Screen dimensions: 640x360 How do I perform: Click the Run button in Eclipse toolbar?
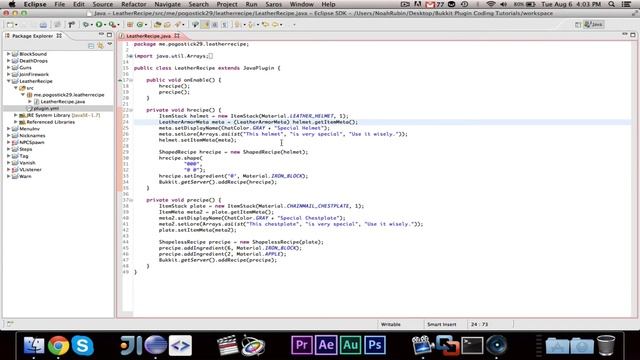pyautogui.click(x=99, y=24)
